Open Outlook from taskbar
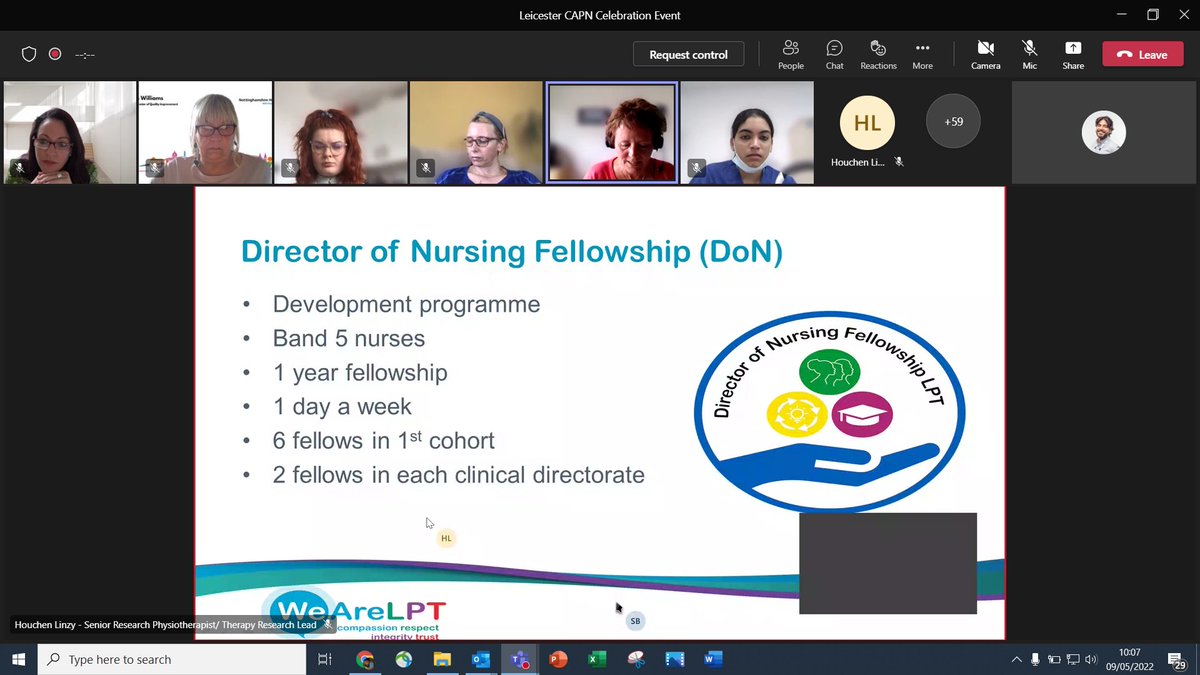1200x675 pixels. click(481, 659)
